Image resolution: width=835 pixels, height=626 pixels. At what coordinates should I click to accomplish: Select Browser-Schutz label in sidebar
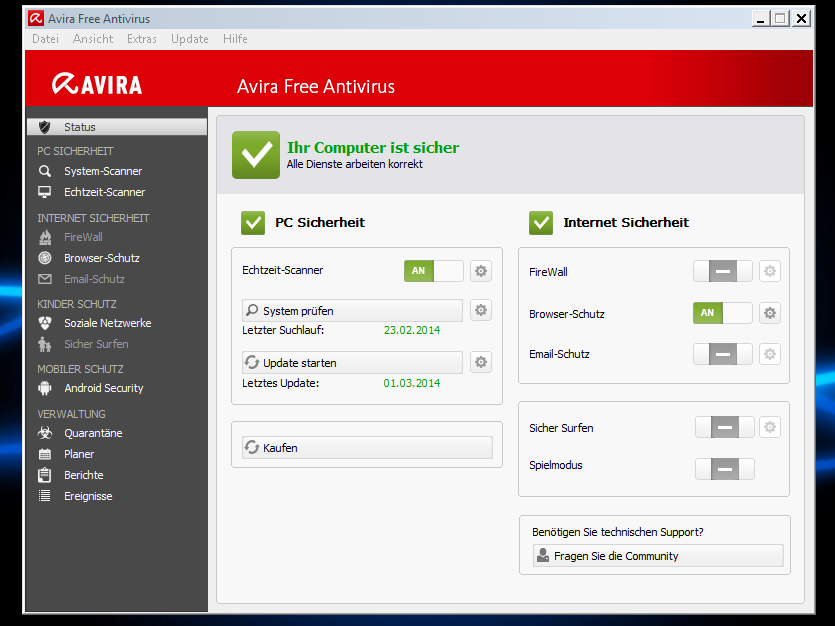point(102,258)
